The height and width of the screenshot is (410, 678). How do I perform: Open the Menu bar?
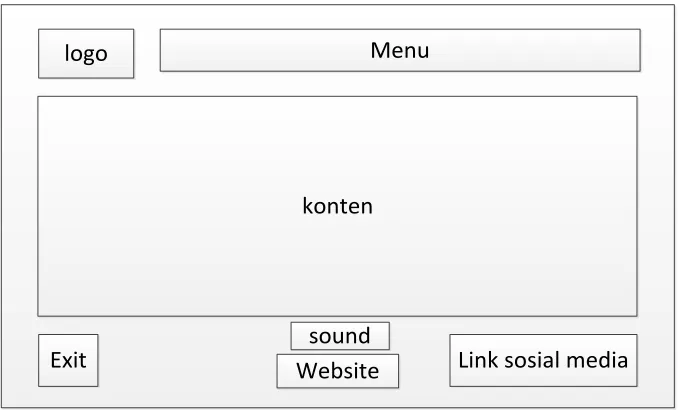point(400,50)
